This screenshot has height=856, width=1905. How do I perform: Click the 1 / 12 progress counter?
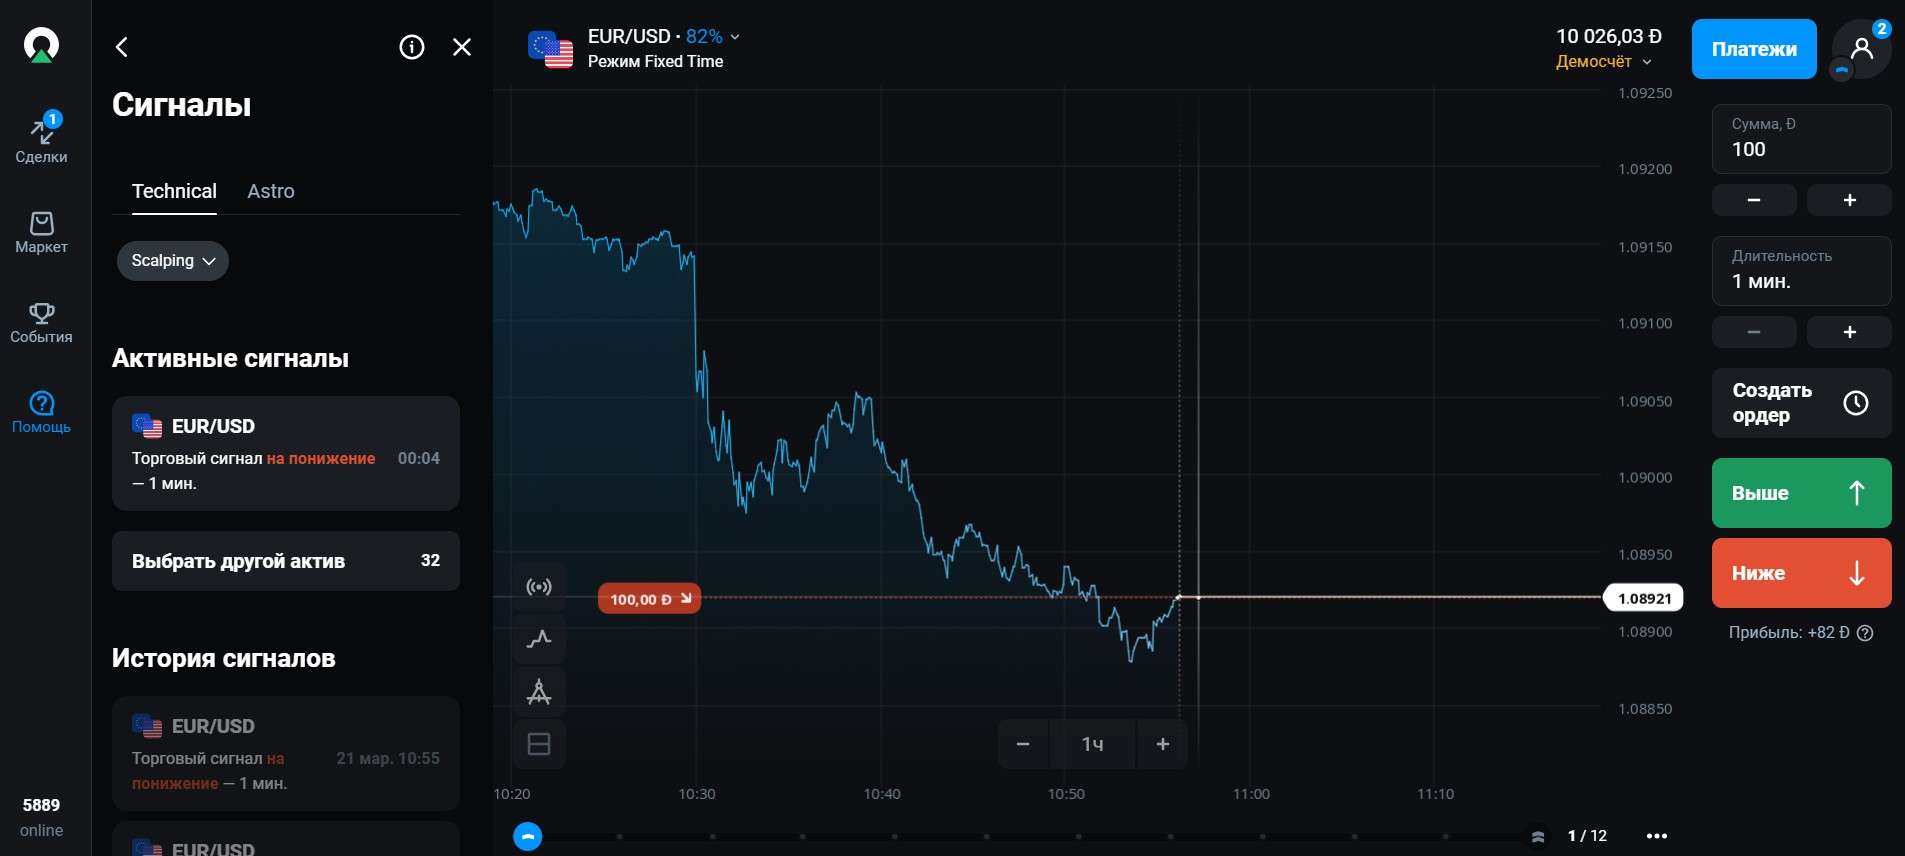click(x=1587, y=836)
